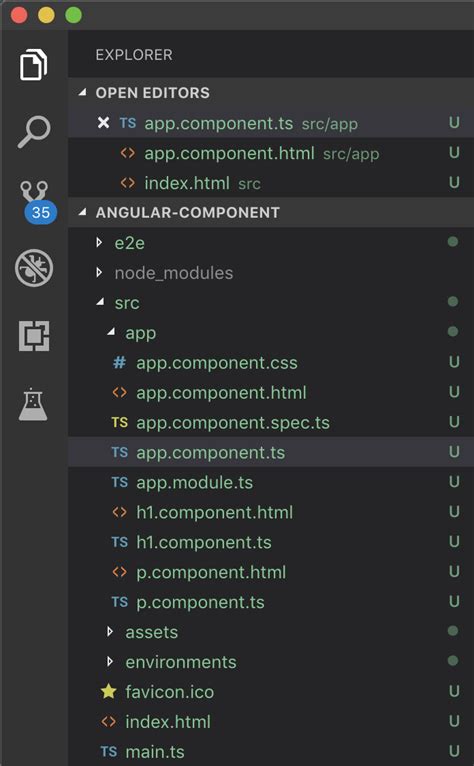Open h1.component.html file
This screenshot has width=474, height=766.
point(271,512)
